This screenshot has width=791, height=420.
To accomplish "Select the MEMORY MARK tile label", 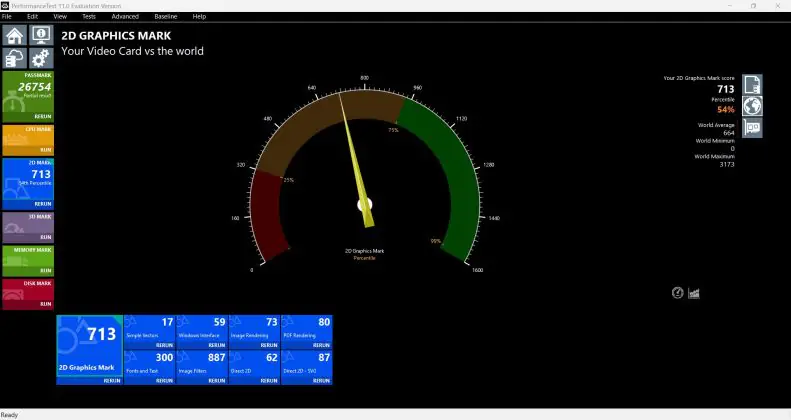I will tap(33, 250).
